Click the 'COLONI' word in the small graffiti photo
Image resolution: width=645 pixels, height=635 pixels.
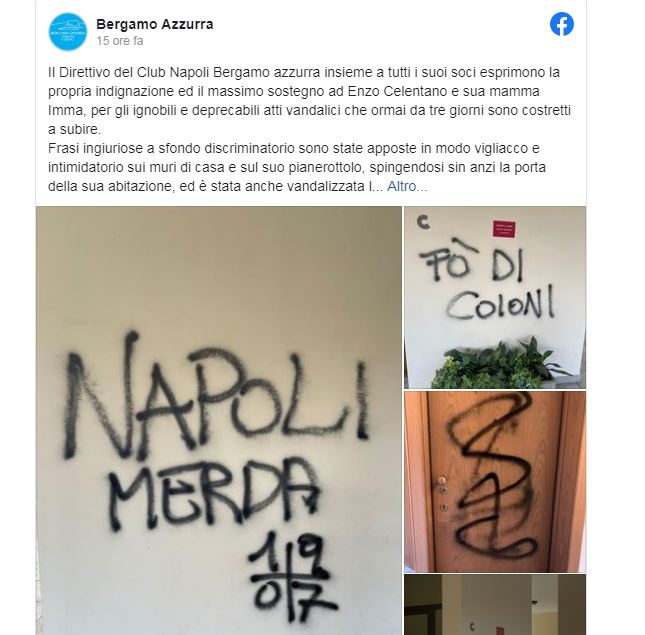[x=501, y=303]
